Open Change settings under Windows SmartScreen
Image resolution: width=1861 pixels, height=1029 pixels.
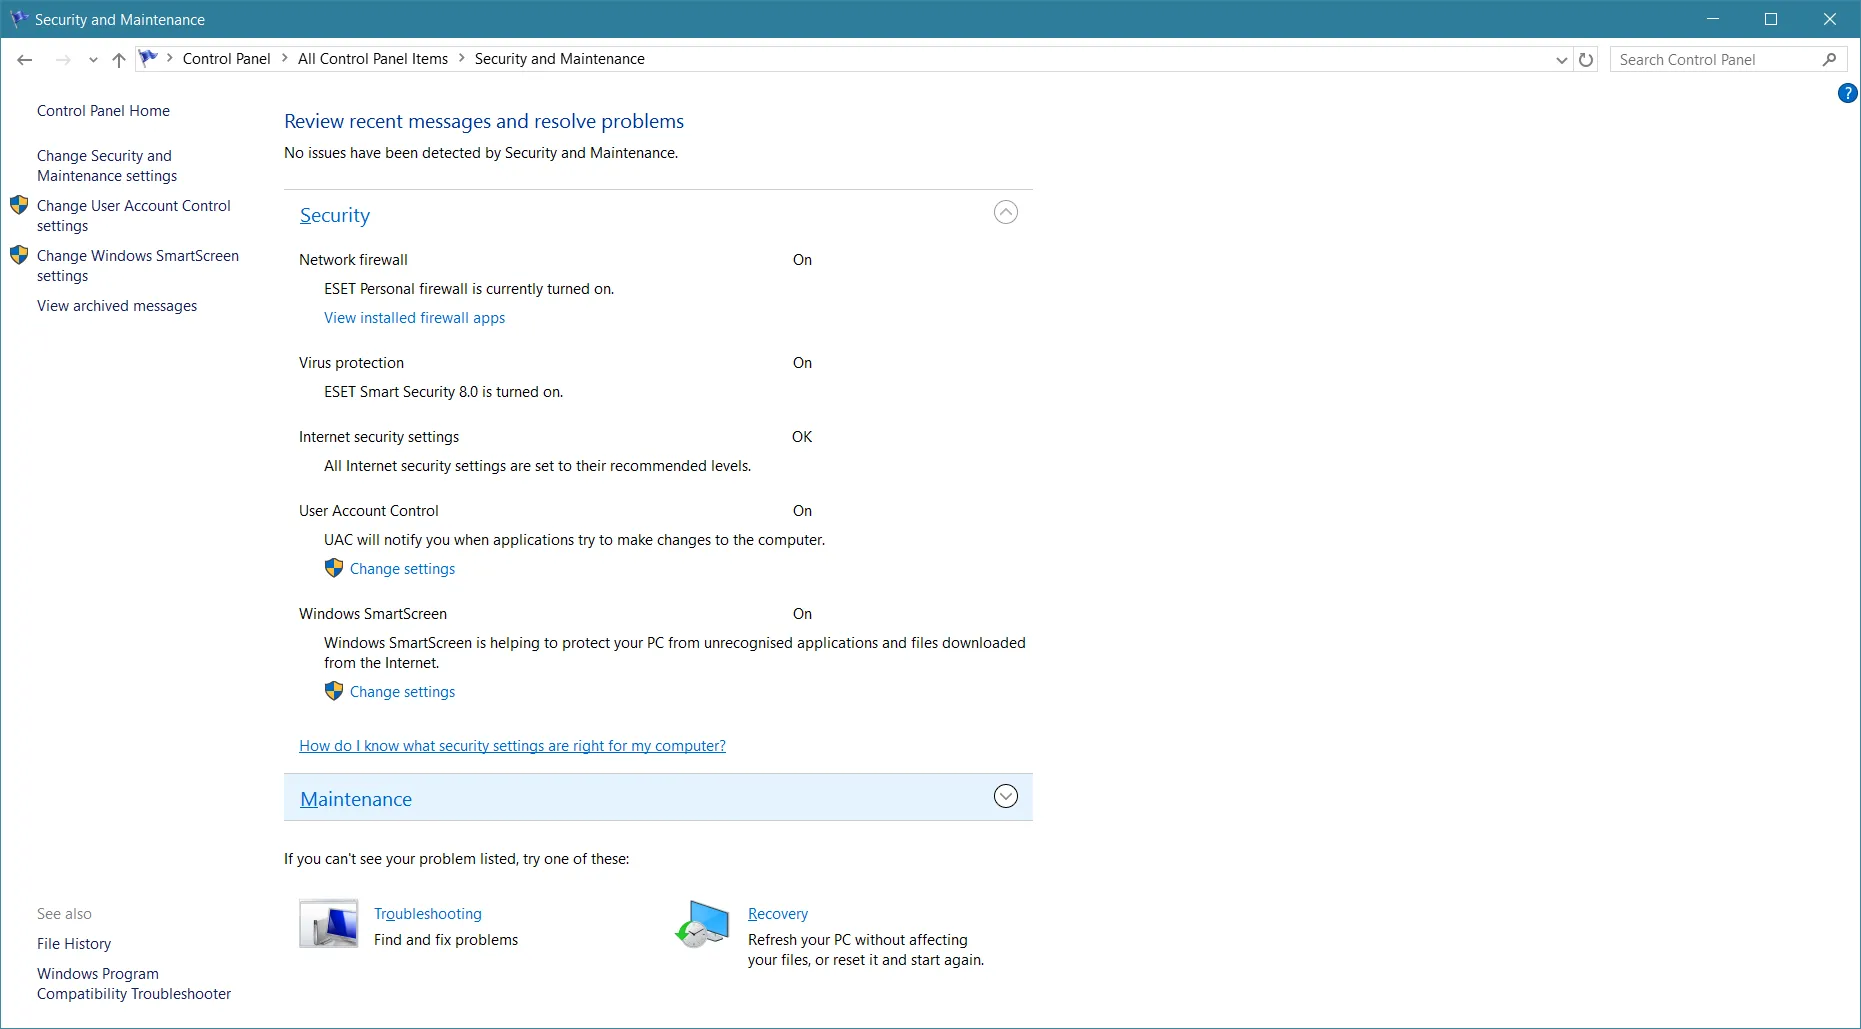(x=402, y=692)
